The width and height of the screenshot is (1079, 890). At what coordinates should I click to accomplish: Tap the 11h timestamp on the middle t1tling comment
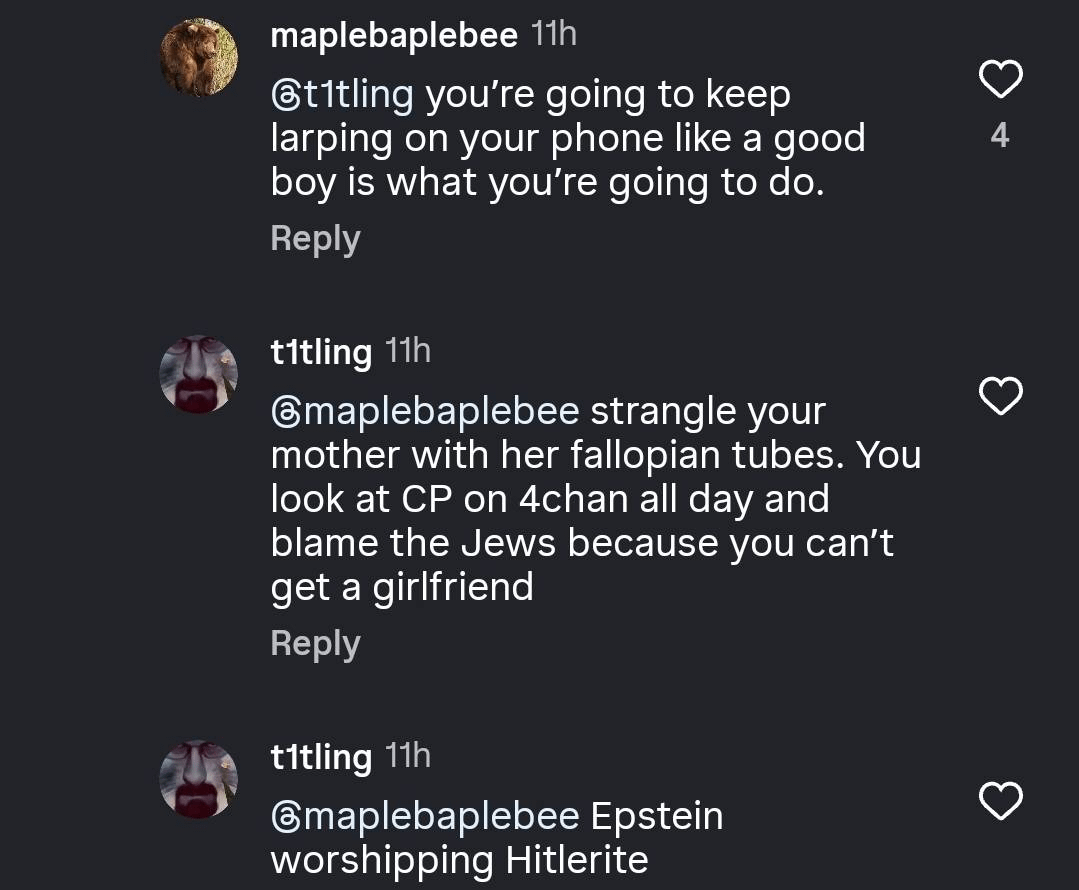[407, 351]
